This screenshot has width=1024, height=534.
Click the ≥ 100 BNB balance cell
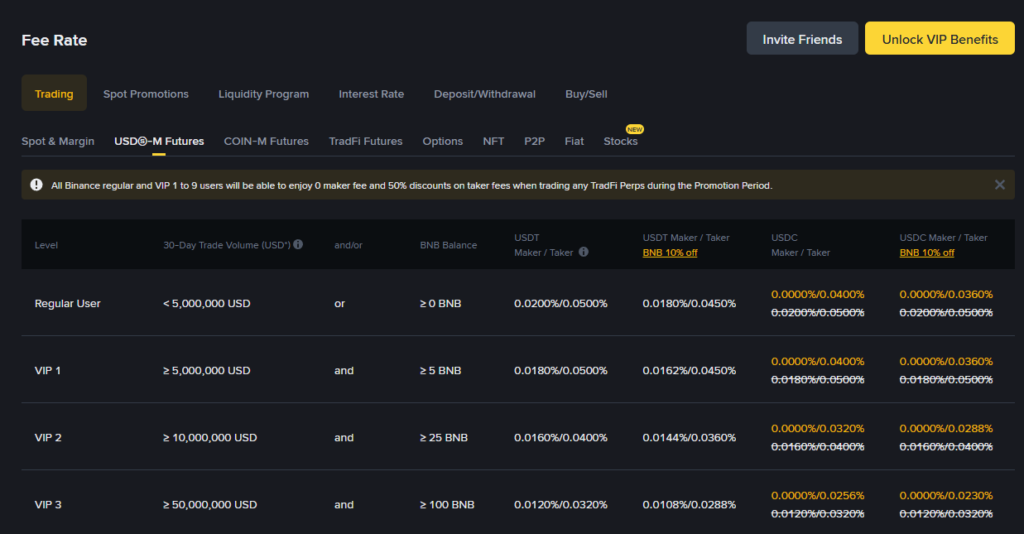coord(447,505)
